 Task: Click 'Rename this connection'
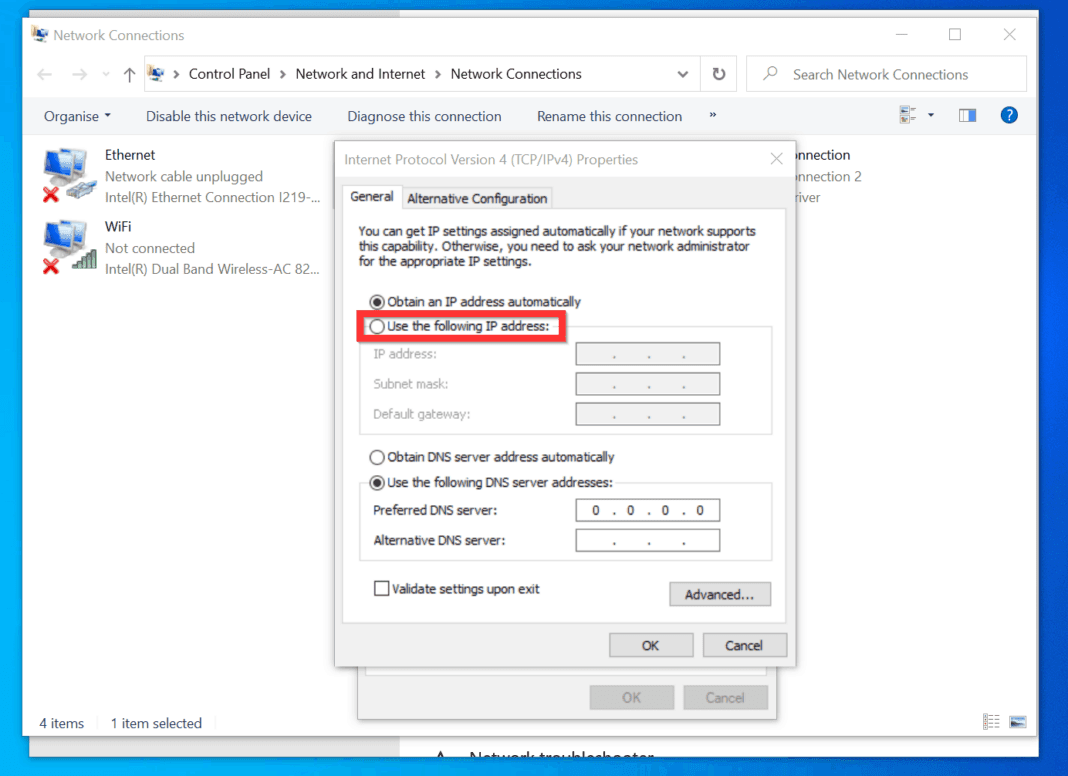pyautogui.click(x=610, y=117)
